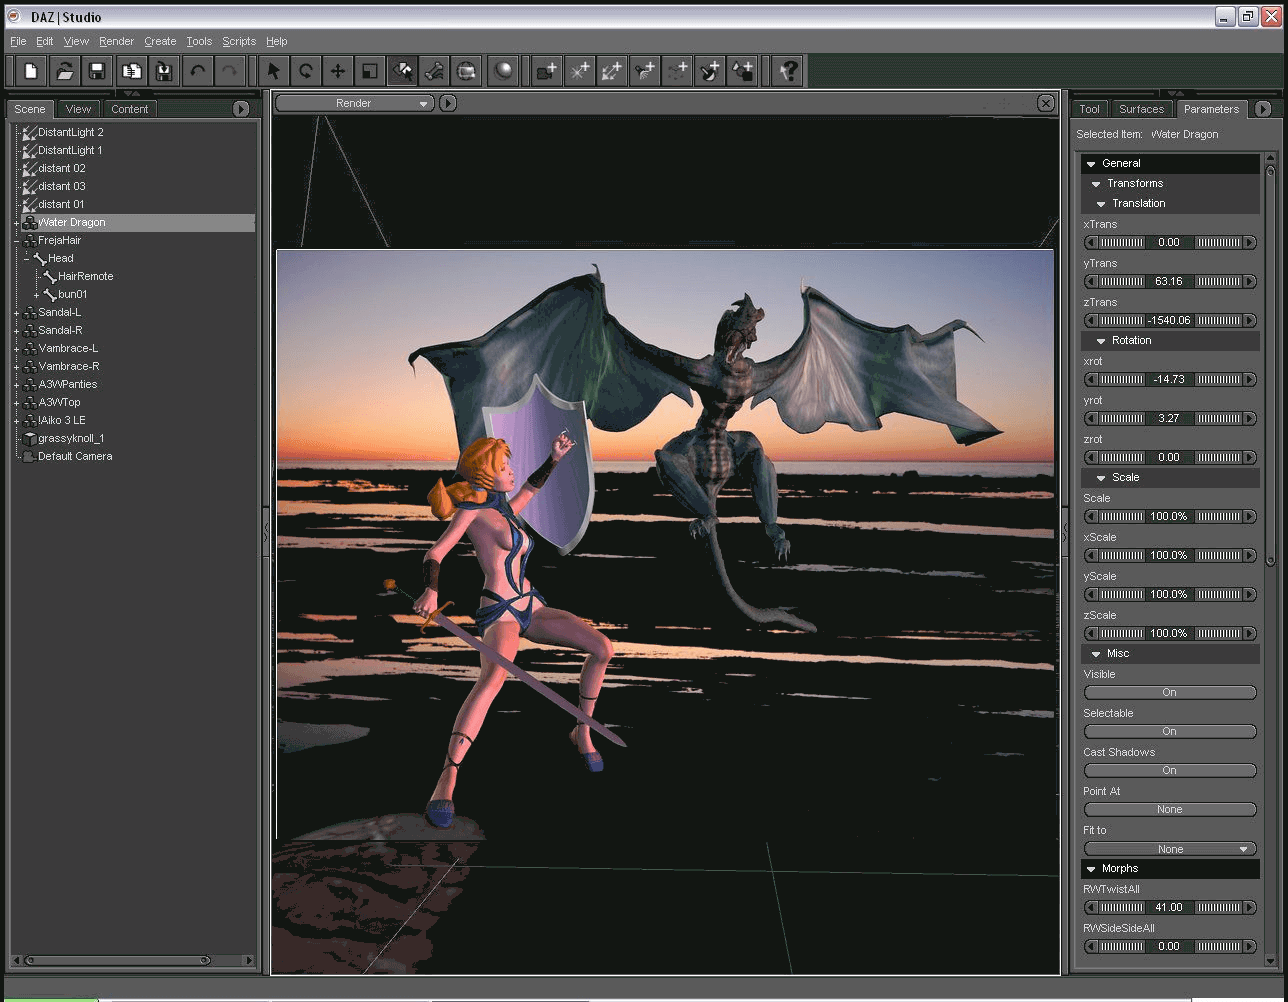Click the What's This help icon
Image resolution: width=1288 pixels, height=1002 pixels.
pyautogui.click(x=789, y=70)
